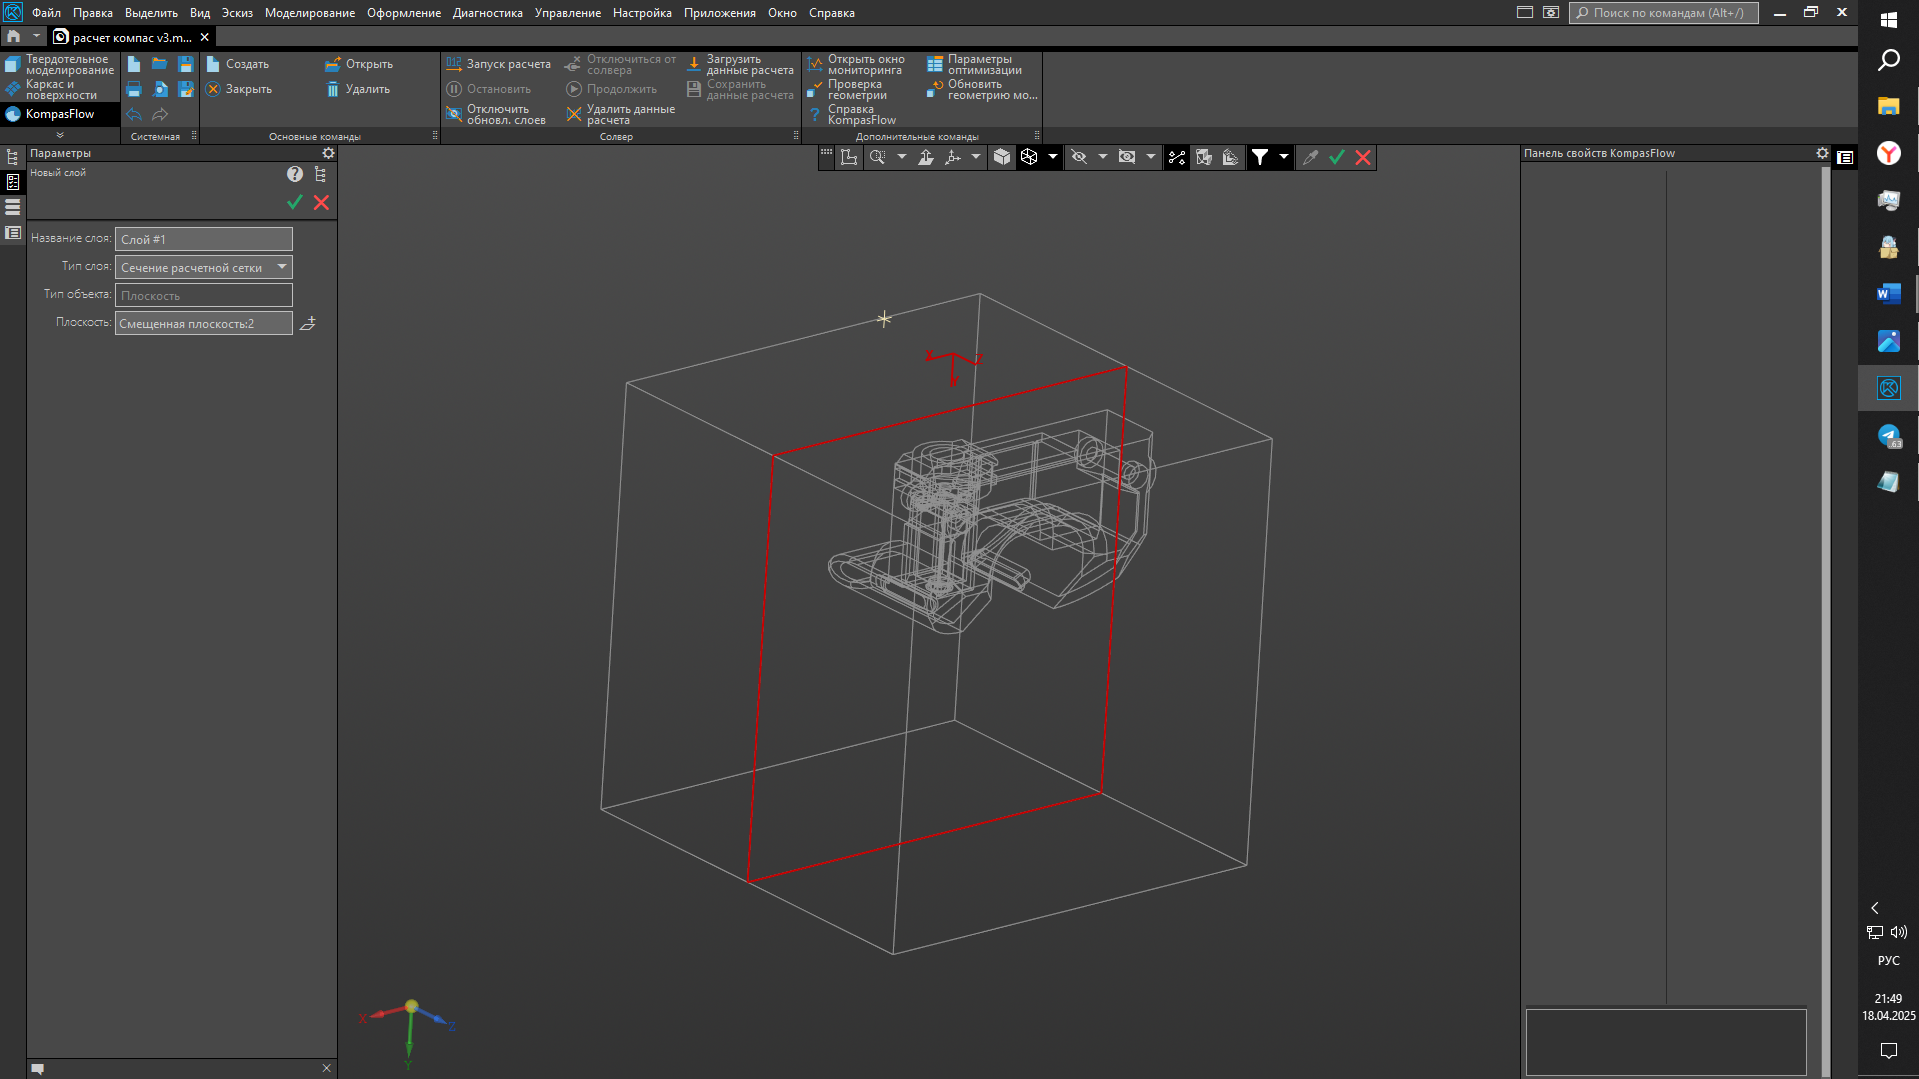Click the 'Название слоя' input field
This screenshot has height=1079, width=1919.
click(x=204, y=239)
